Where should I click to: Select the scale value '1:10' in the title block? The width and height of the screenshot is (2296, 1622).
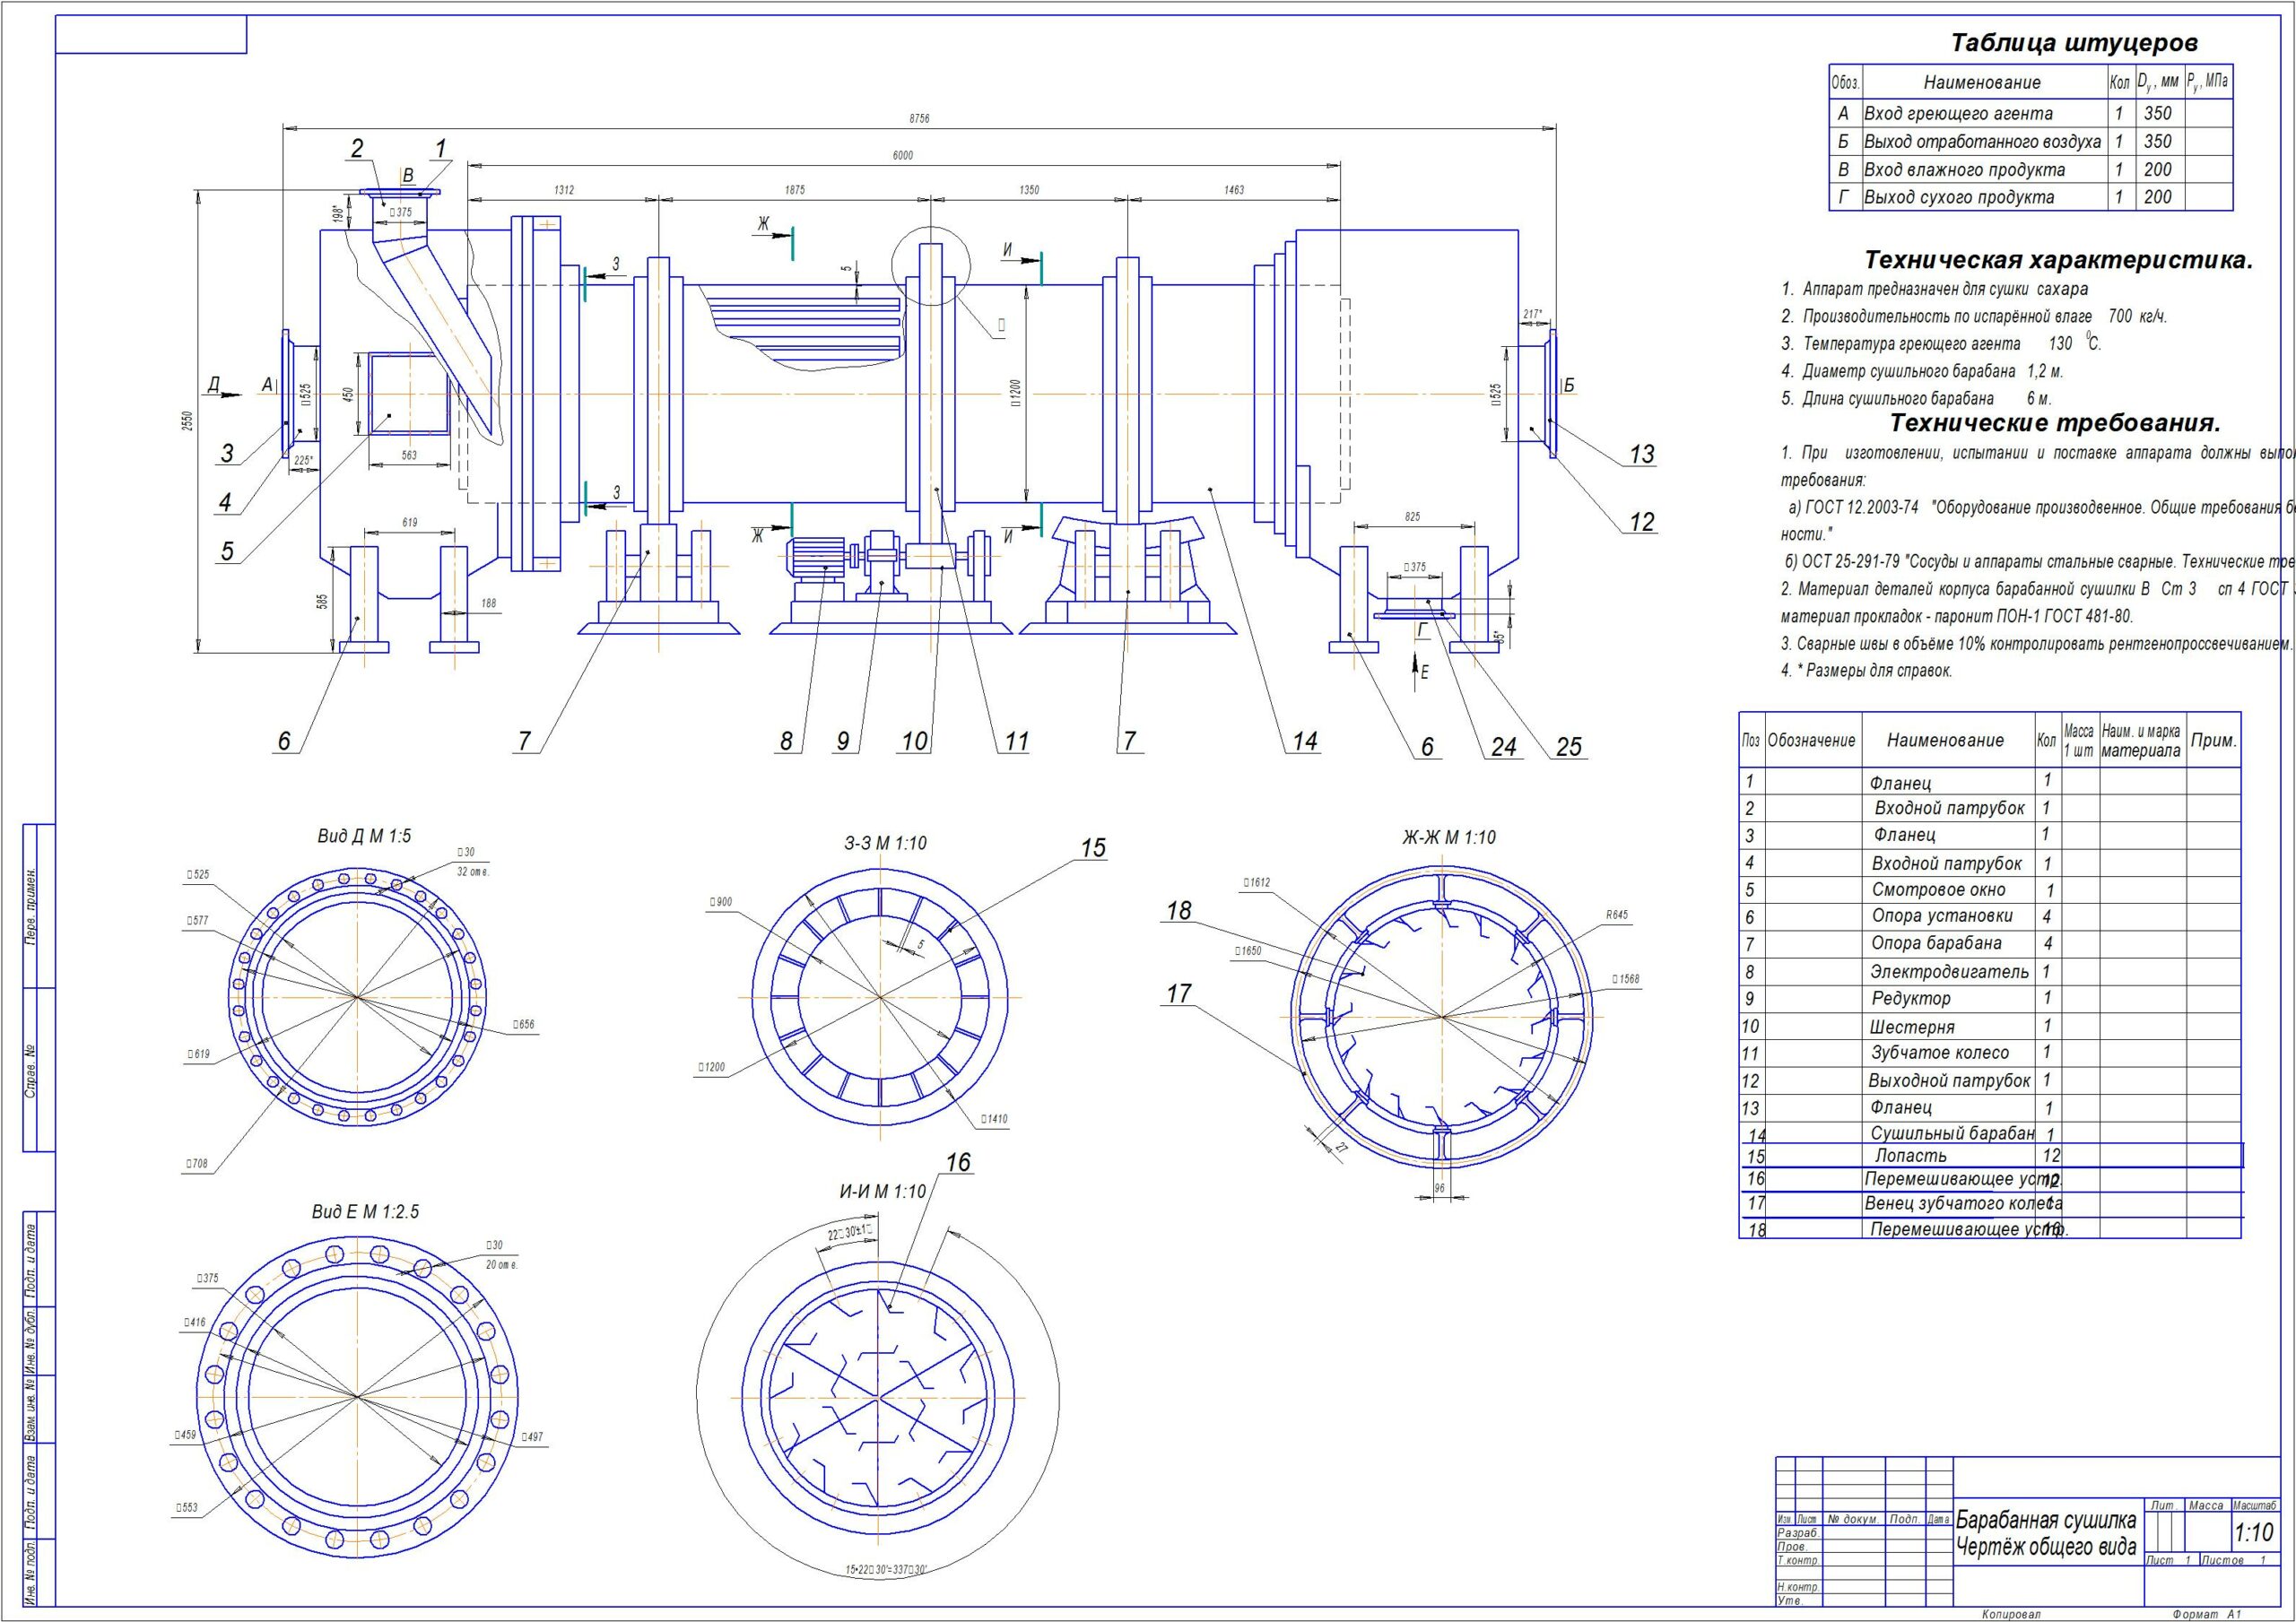2254,1532
